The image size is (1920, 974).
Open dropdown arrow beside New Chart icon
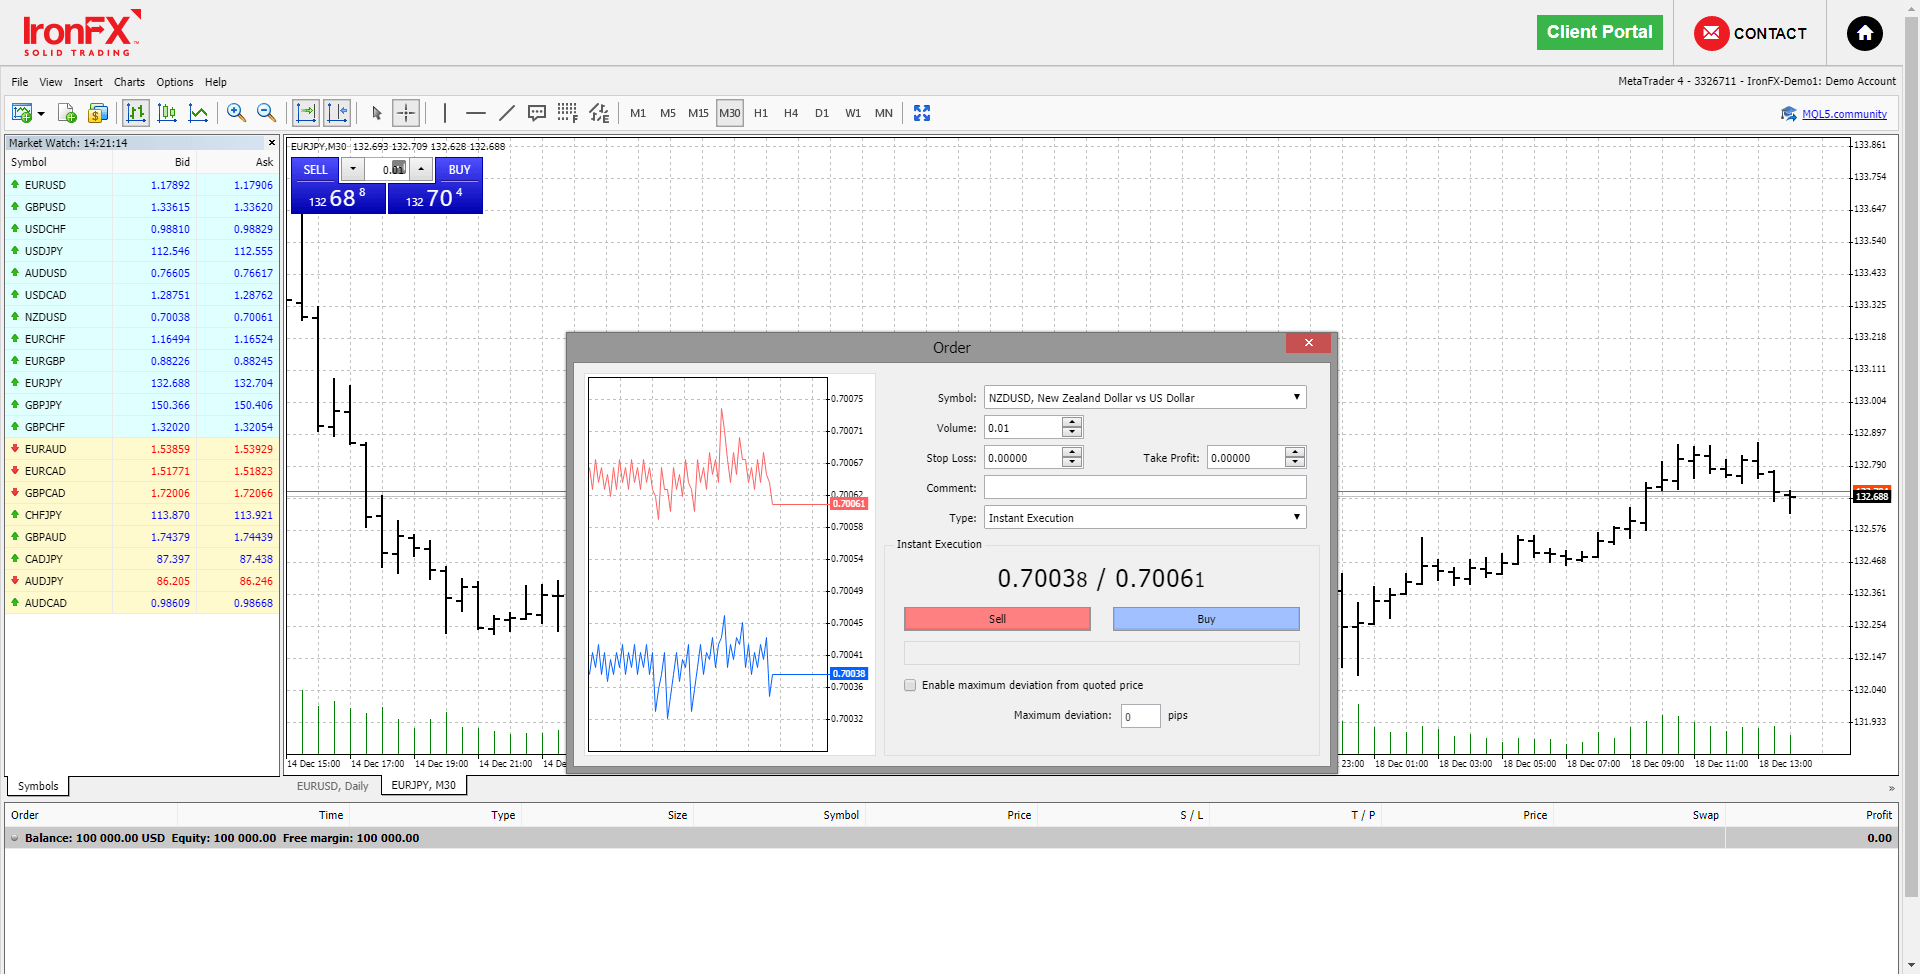click(41, 114)
